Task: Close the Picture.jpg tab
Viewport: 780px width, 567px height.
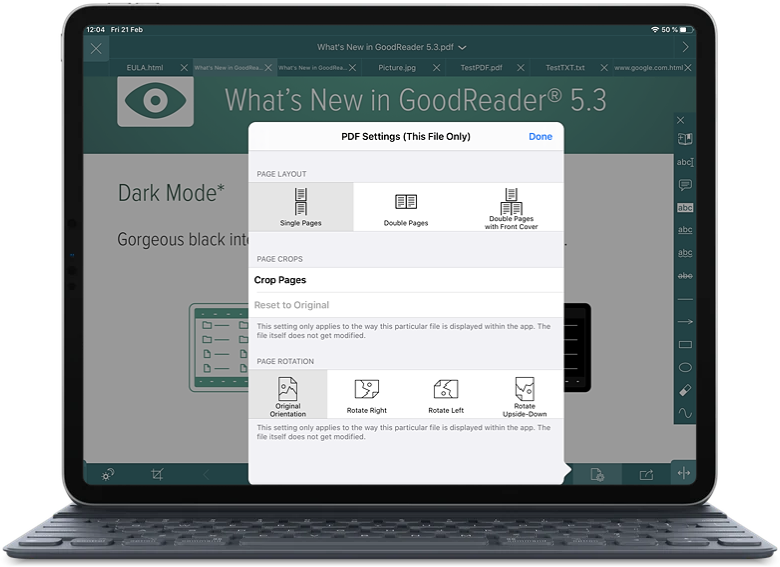Action: [436, 68]
